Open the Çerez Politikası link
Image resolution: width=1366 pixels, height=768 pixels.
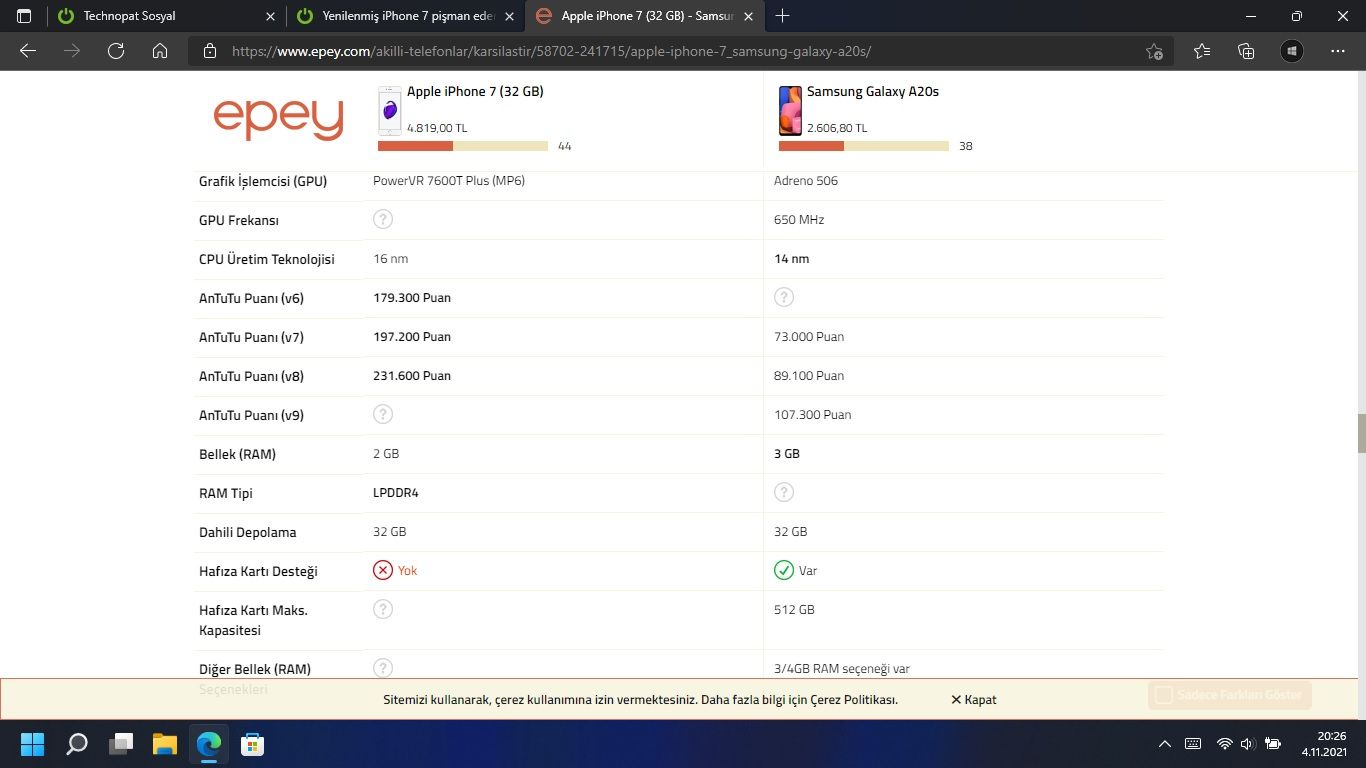[853, 700]
